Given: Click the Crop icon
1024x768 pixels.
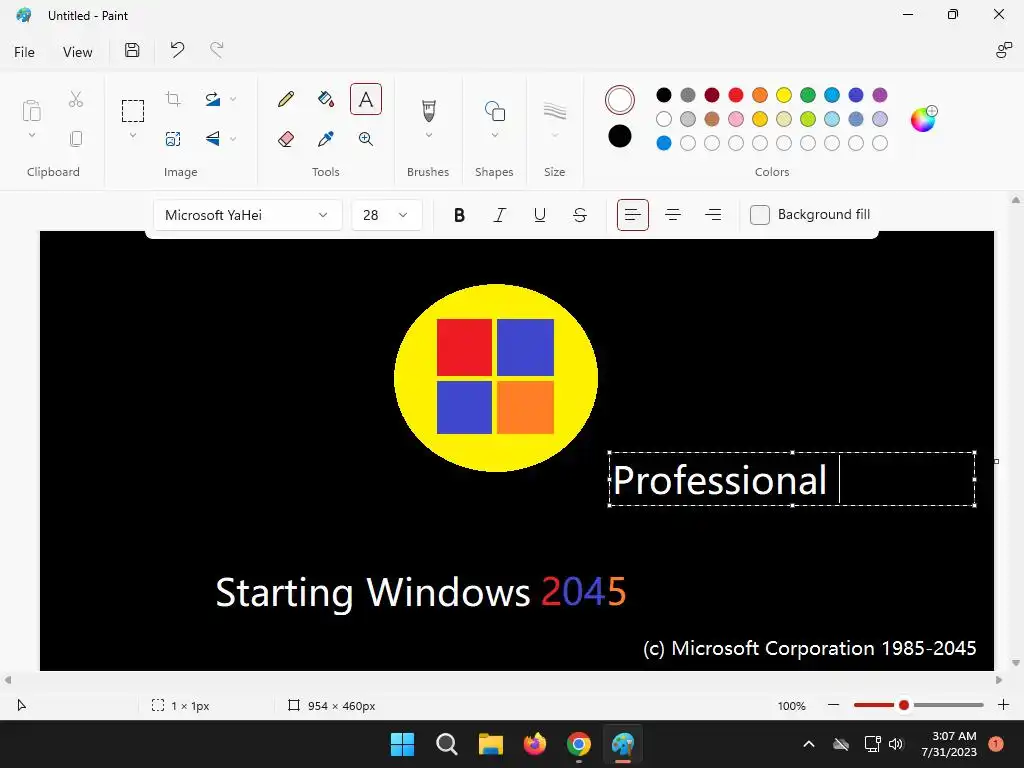Looking at the screenshot, I should coord(173,99).
